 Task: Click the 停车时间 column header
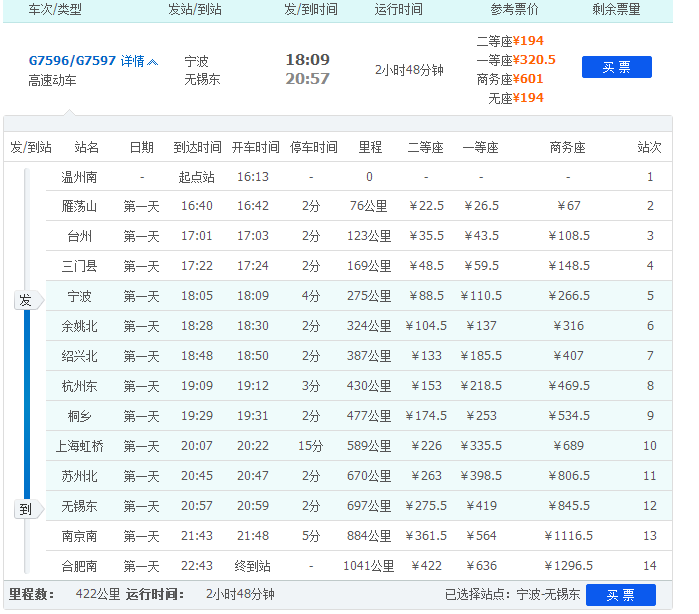(313, 147)
